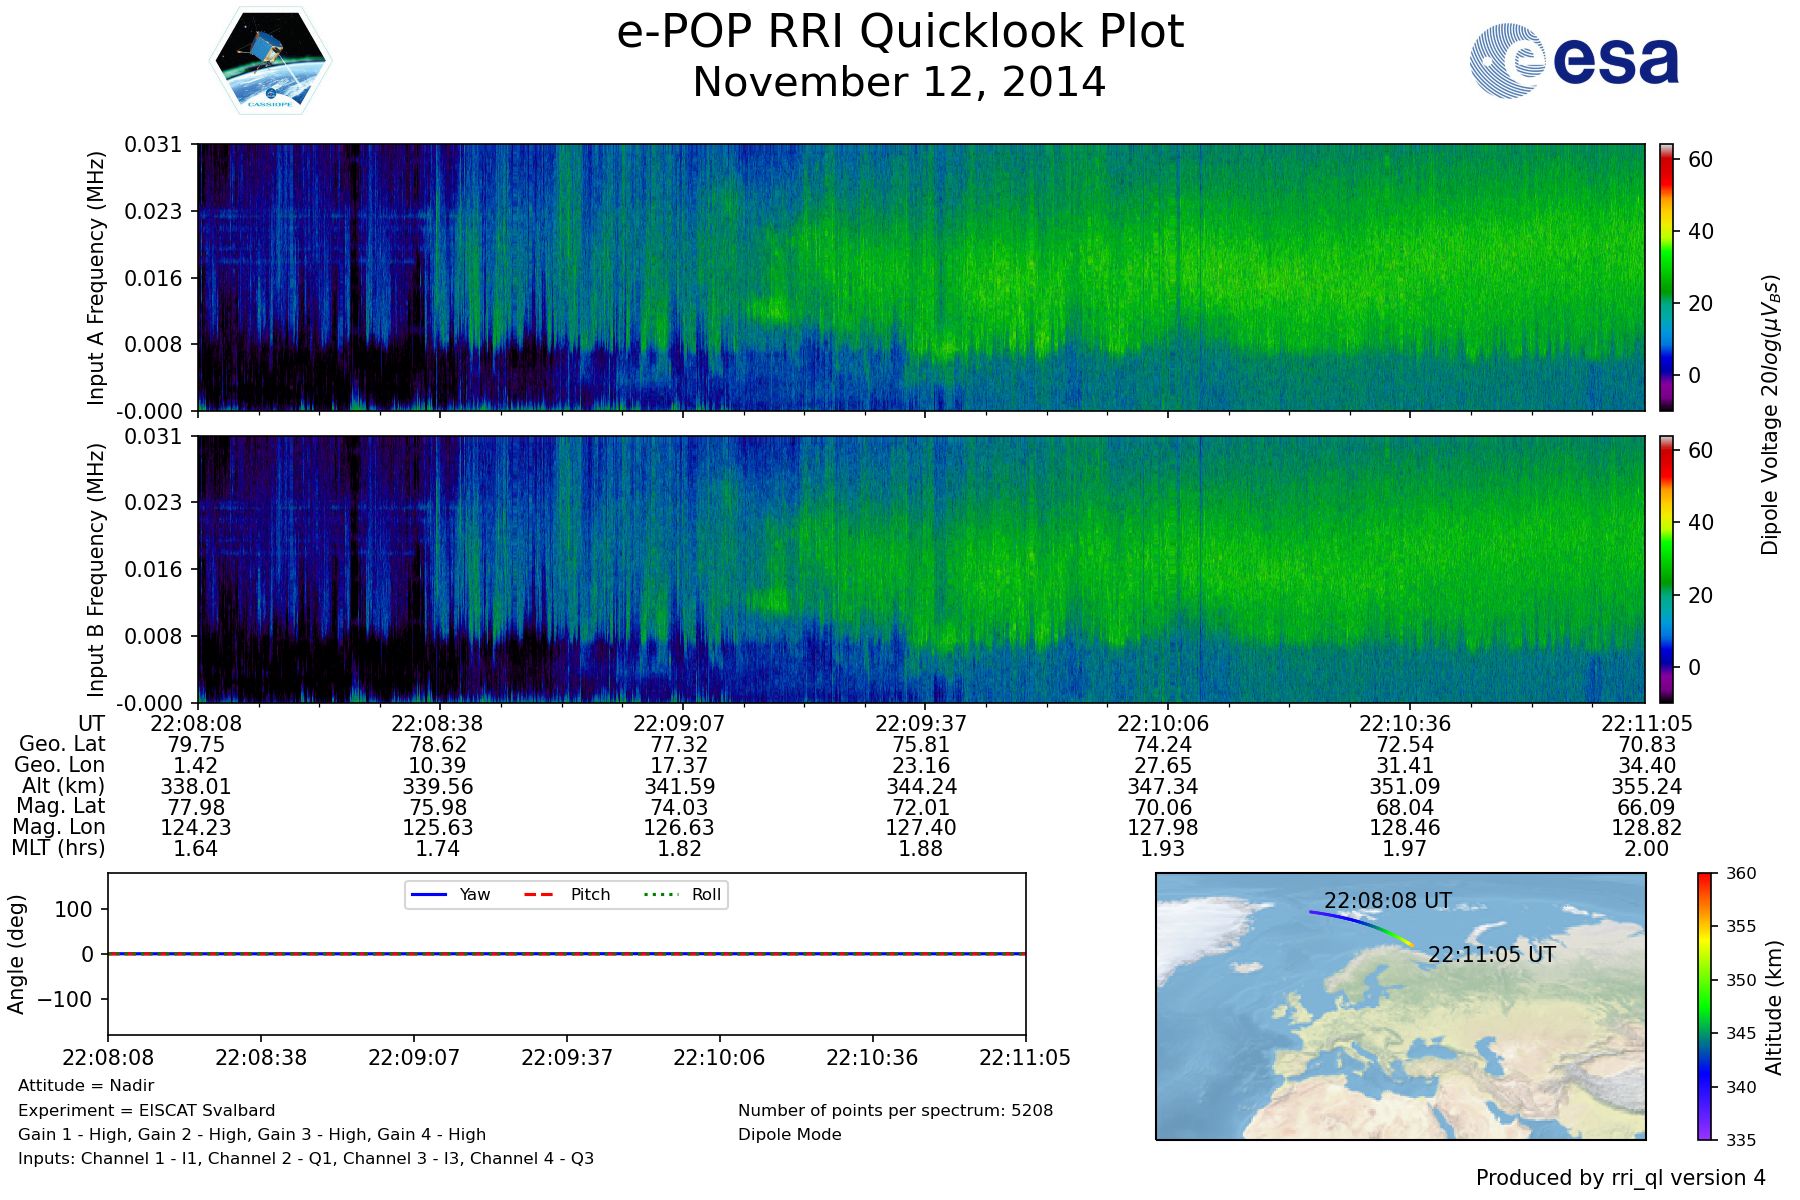
Task: Click the 'Produced by rri_ql version 4' footer
Action: click(1620, 1178)
